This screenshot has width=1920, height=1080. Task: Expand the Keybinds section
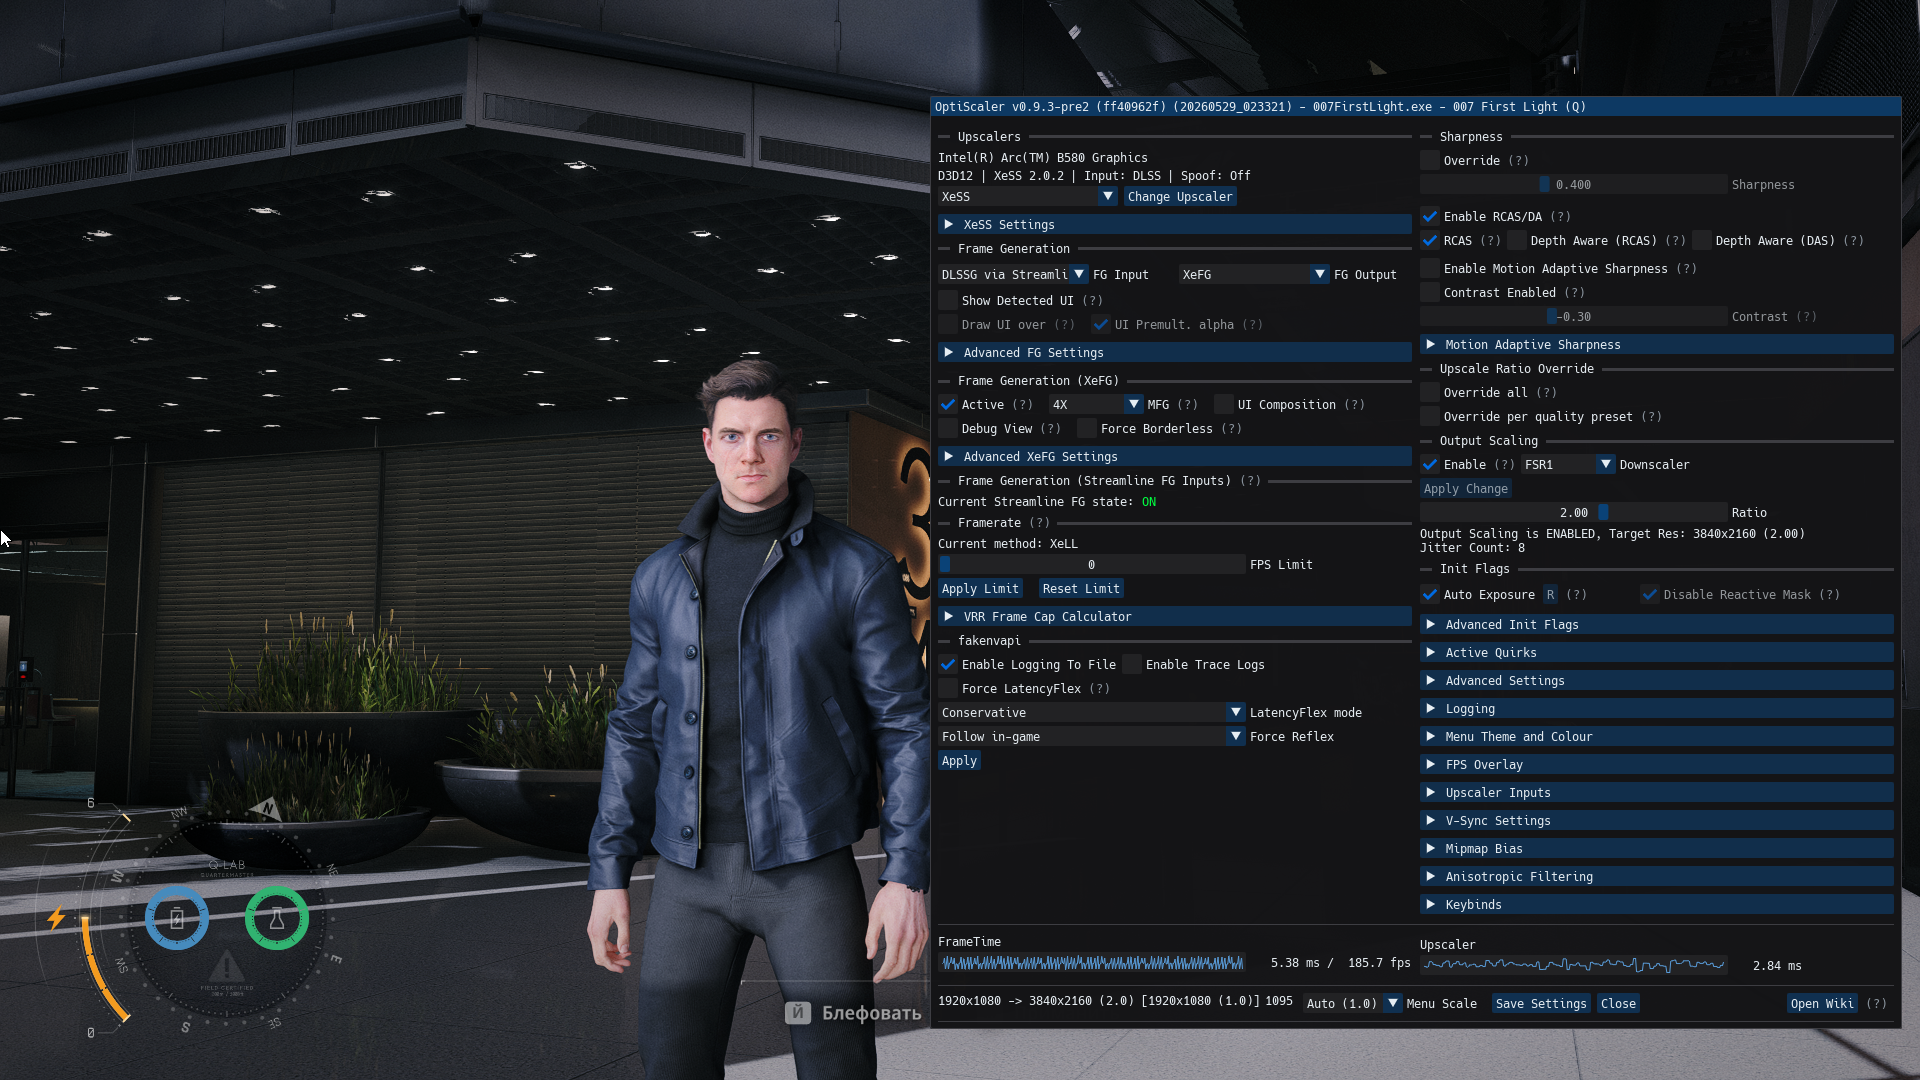click(1657, 905)
